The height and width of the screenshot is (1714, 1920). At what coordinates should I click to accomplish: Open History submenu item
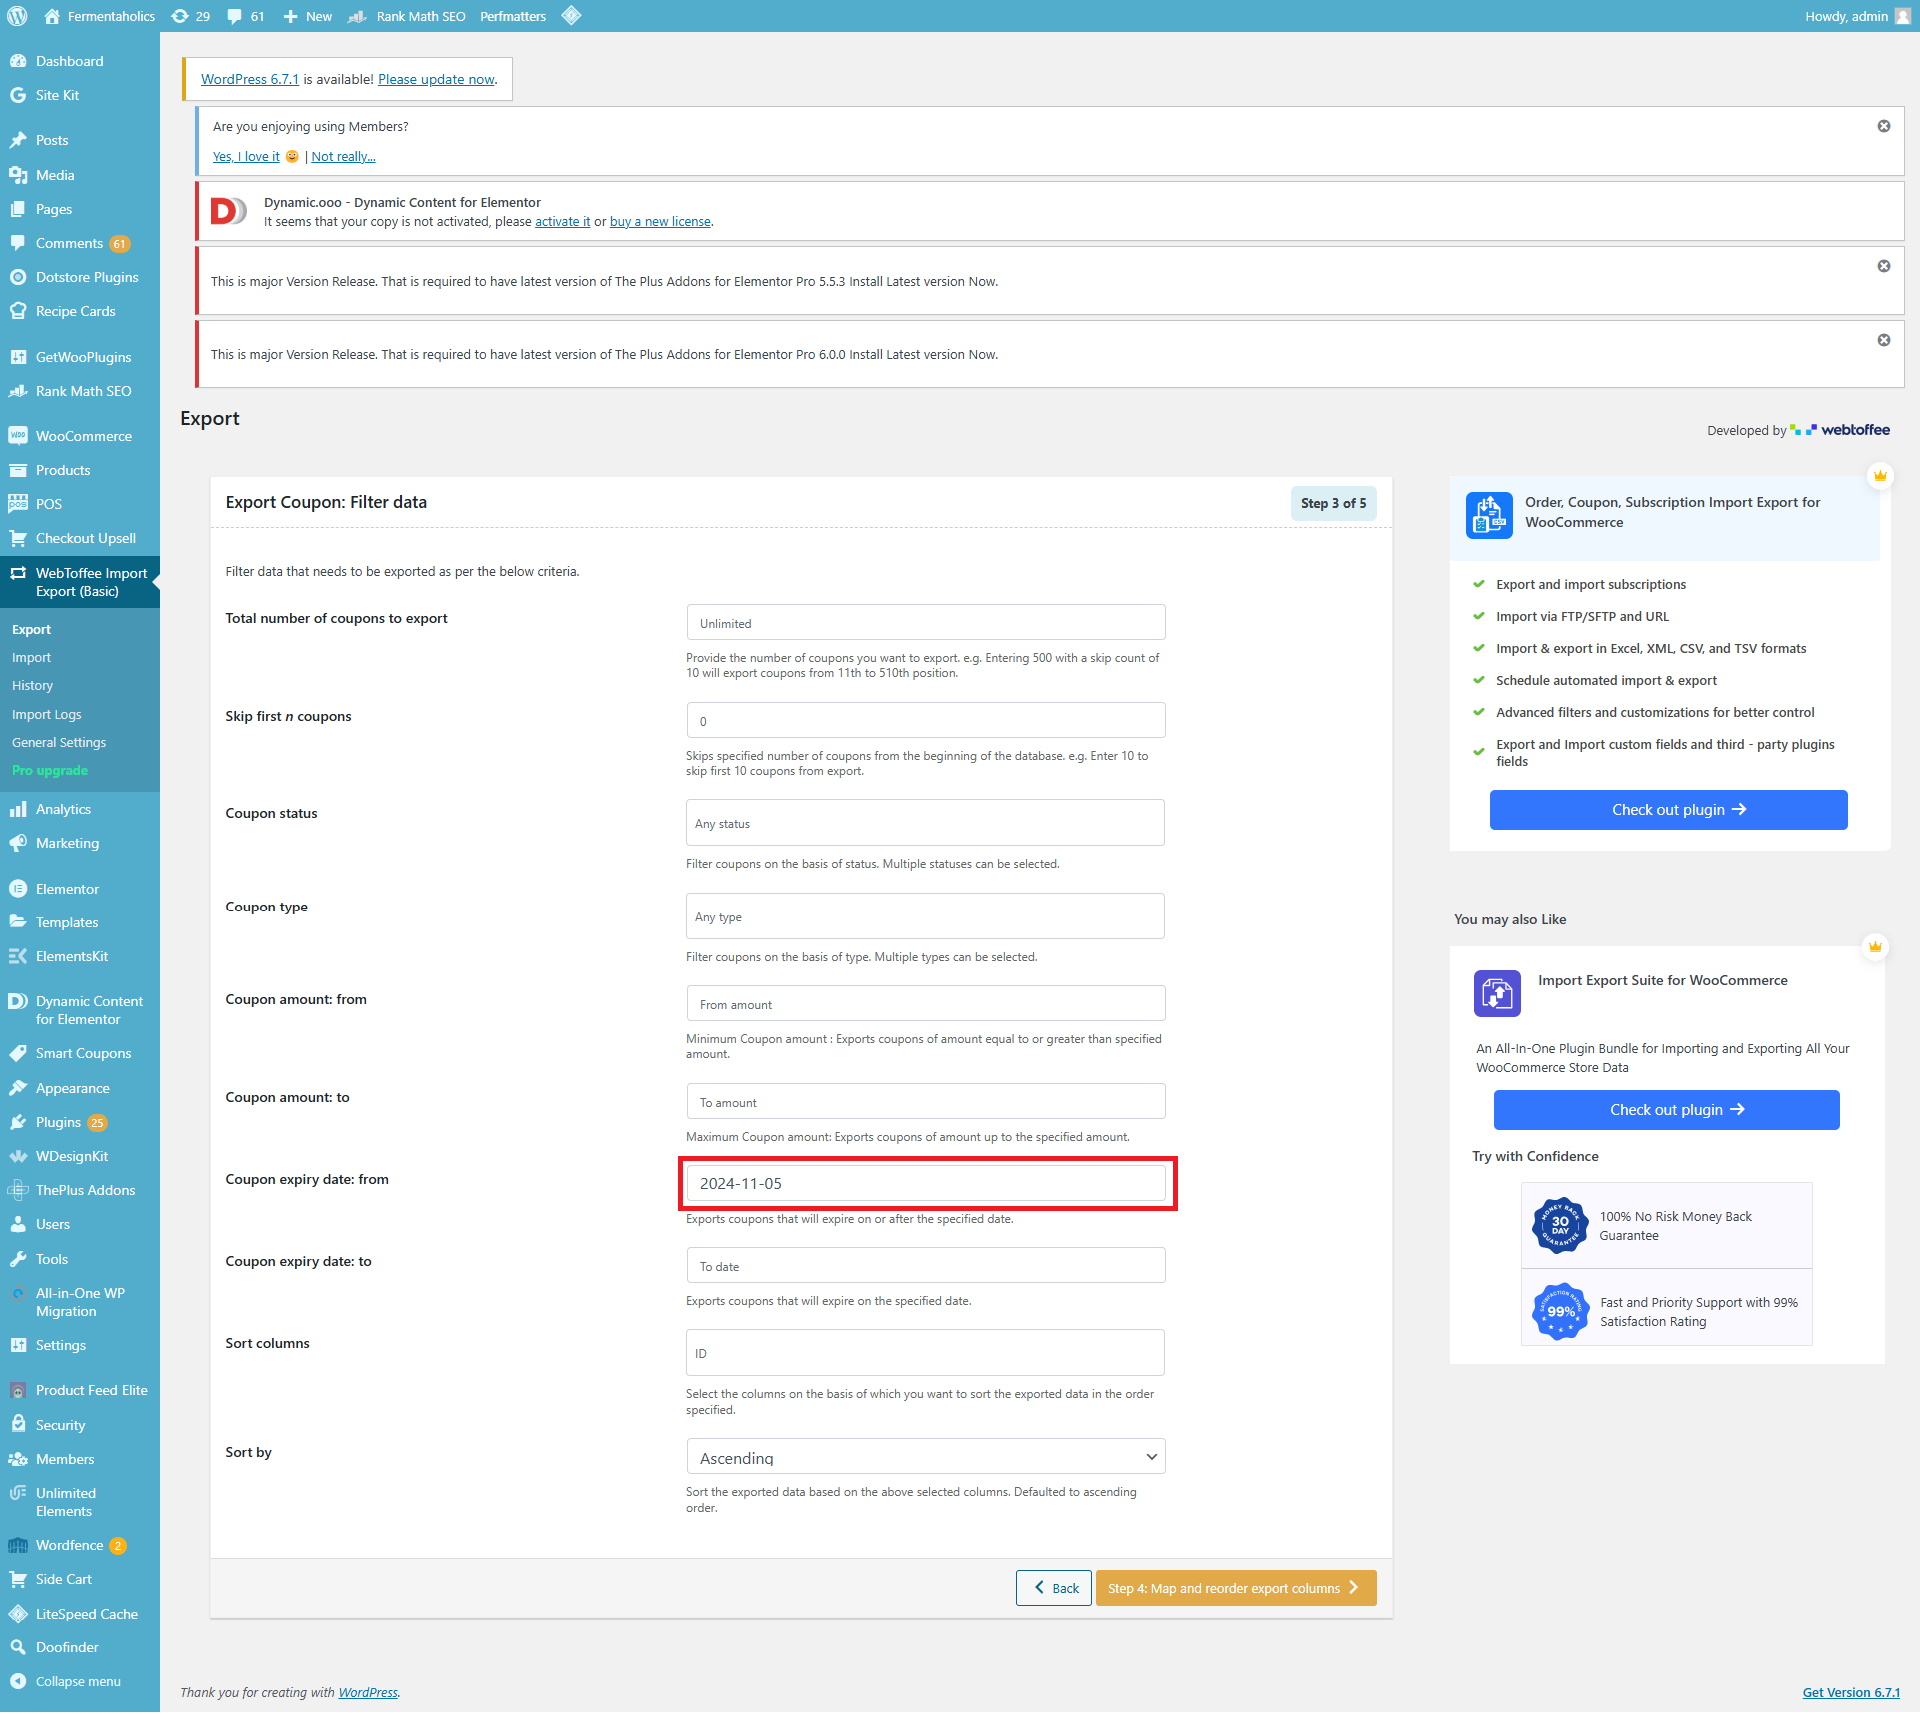click(x=32, y=685)
